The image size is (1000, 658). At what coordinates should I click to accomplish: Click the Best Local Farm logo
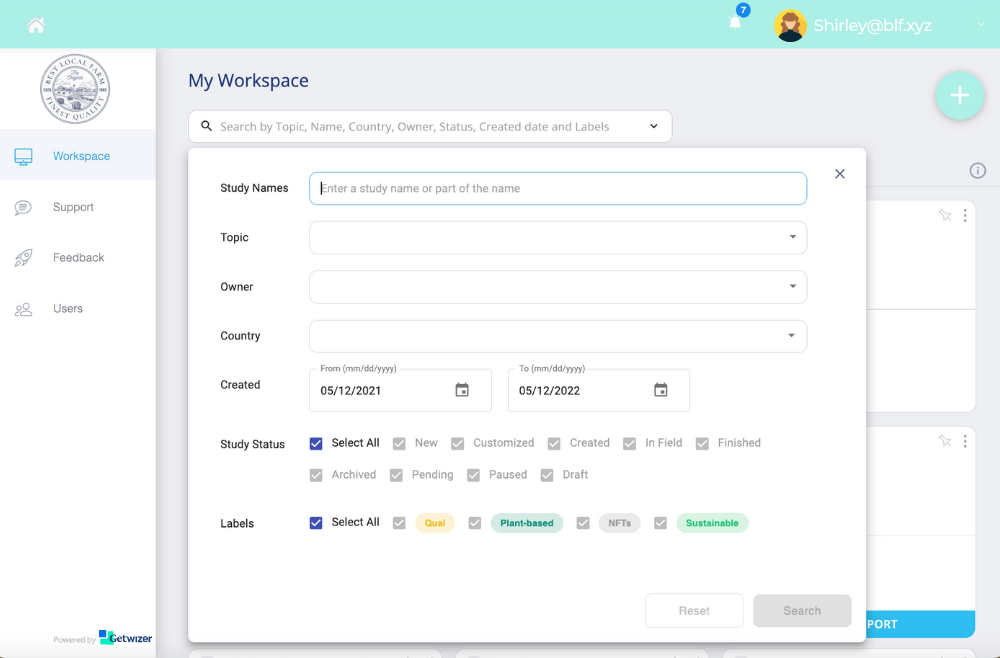tap(75, 88)
